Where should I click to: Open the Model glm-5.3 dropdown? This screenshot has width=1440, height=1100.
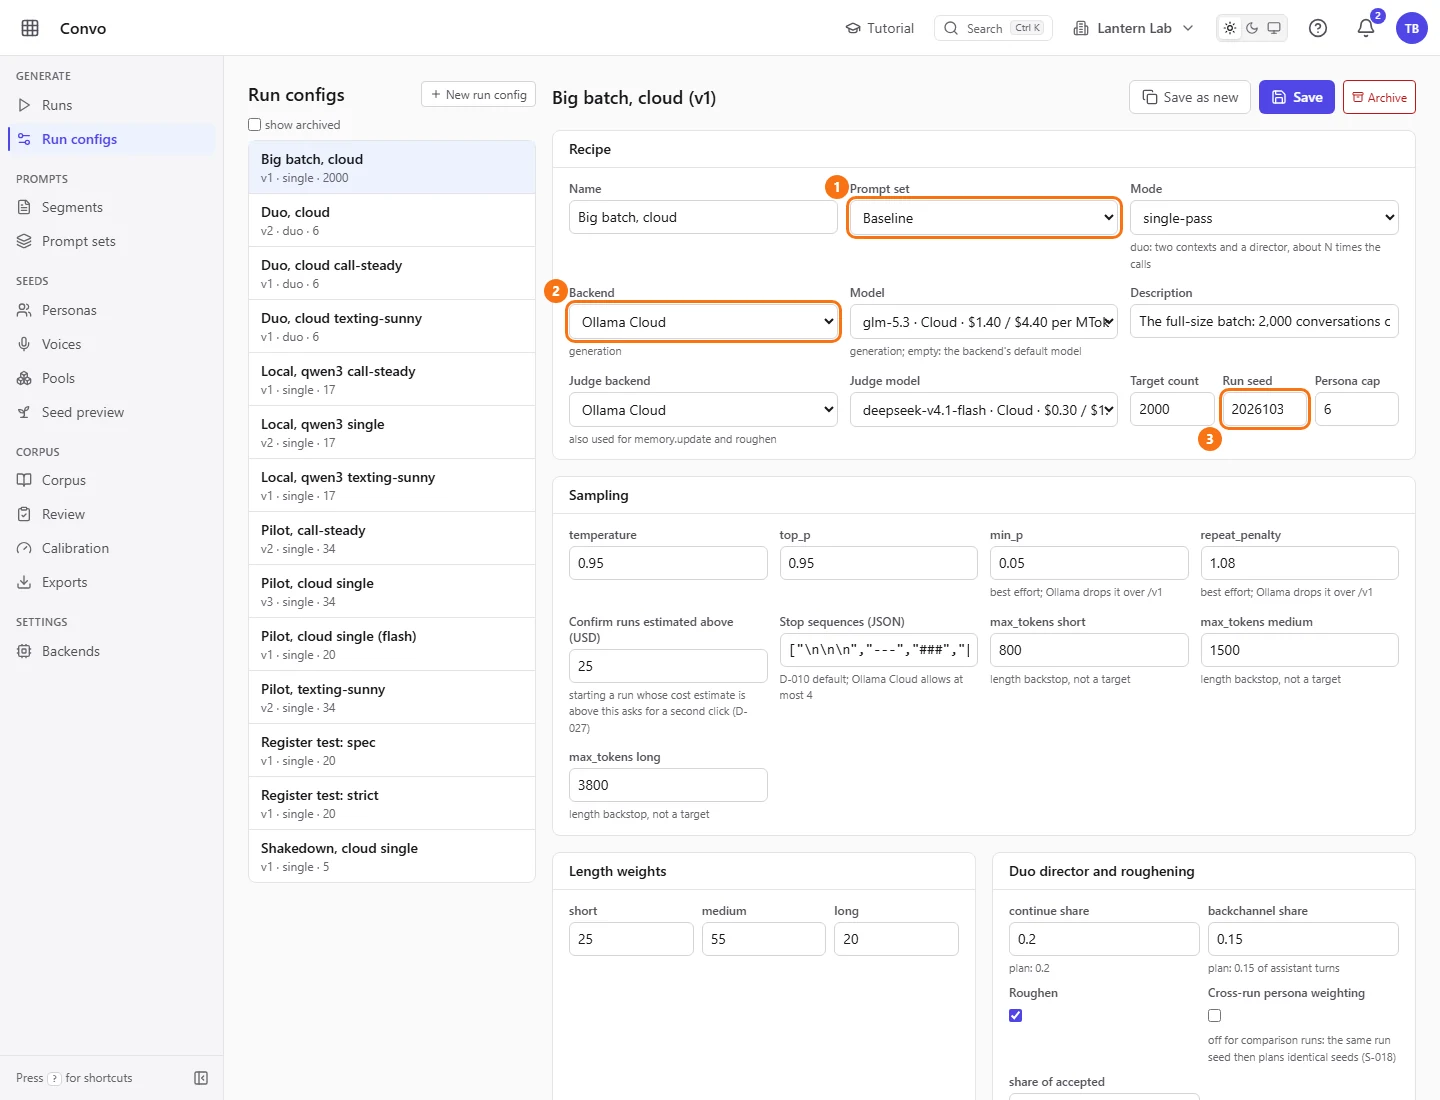pos(984,322)
